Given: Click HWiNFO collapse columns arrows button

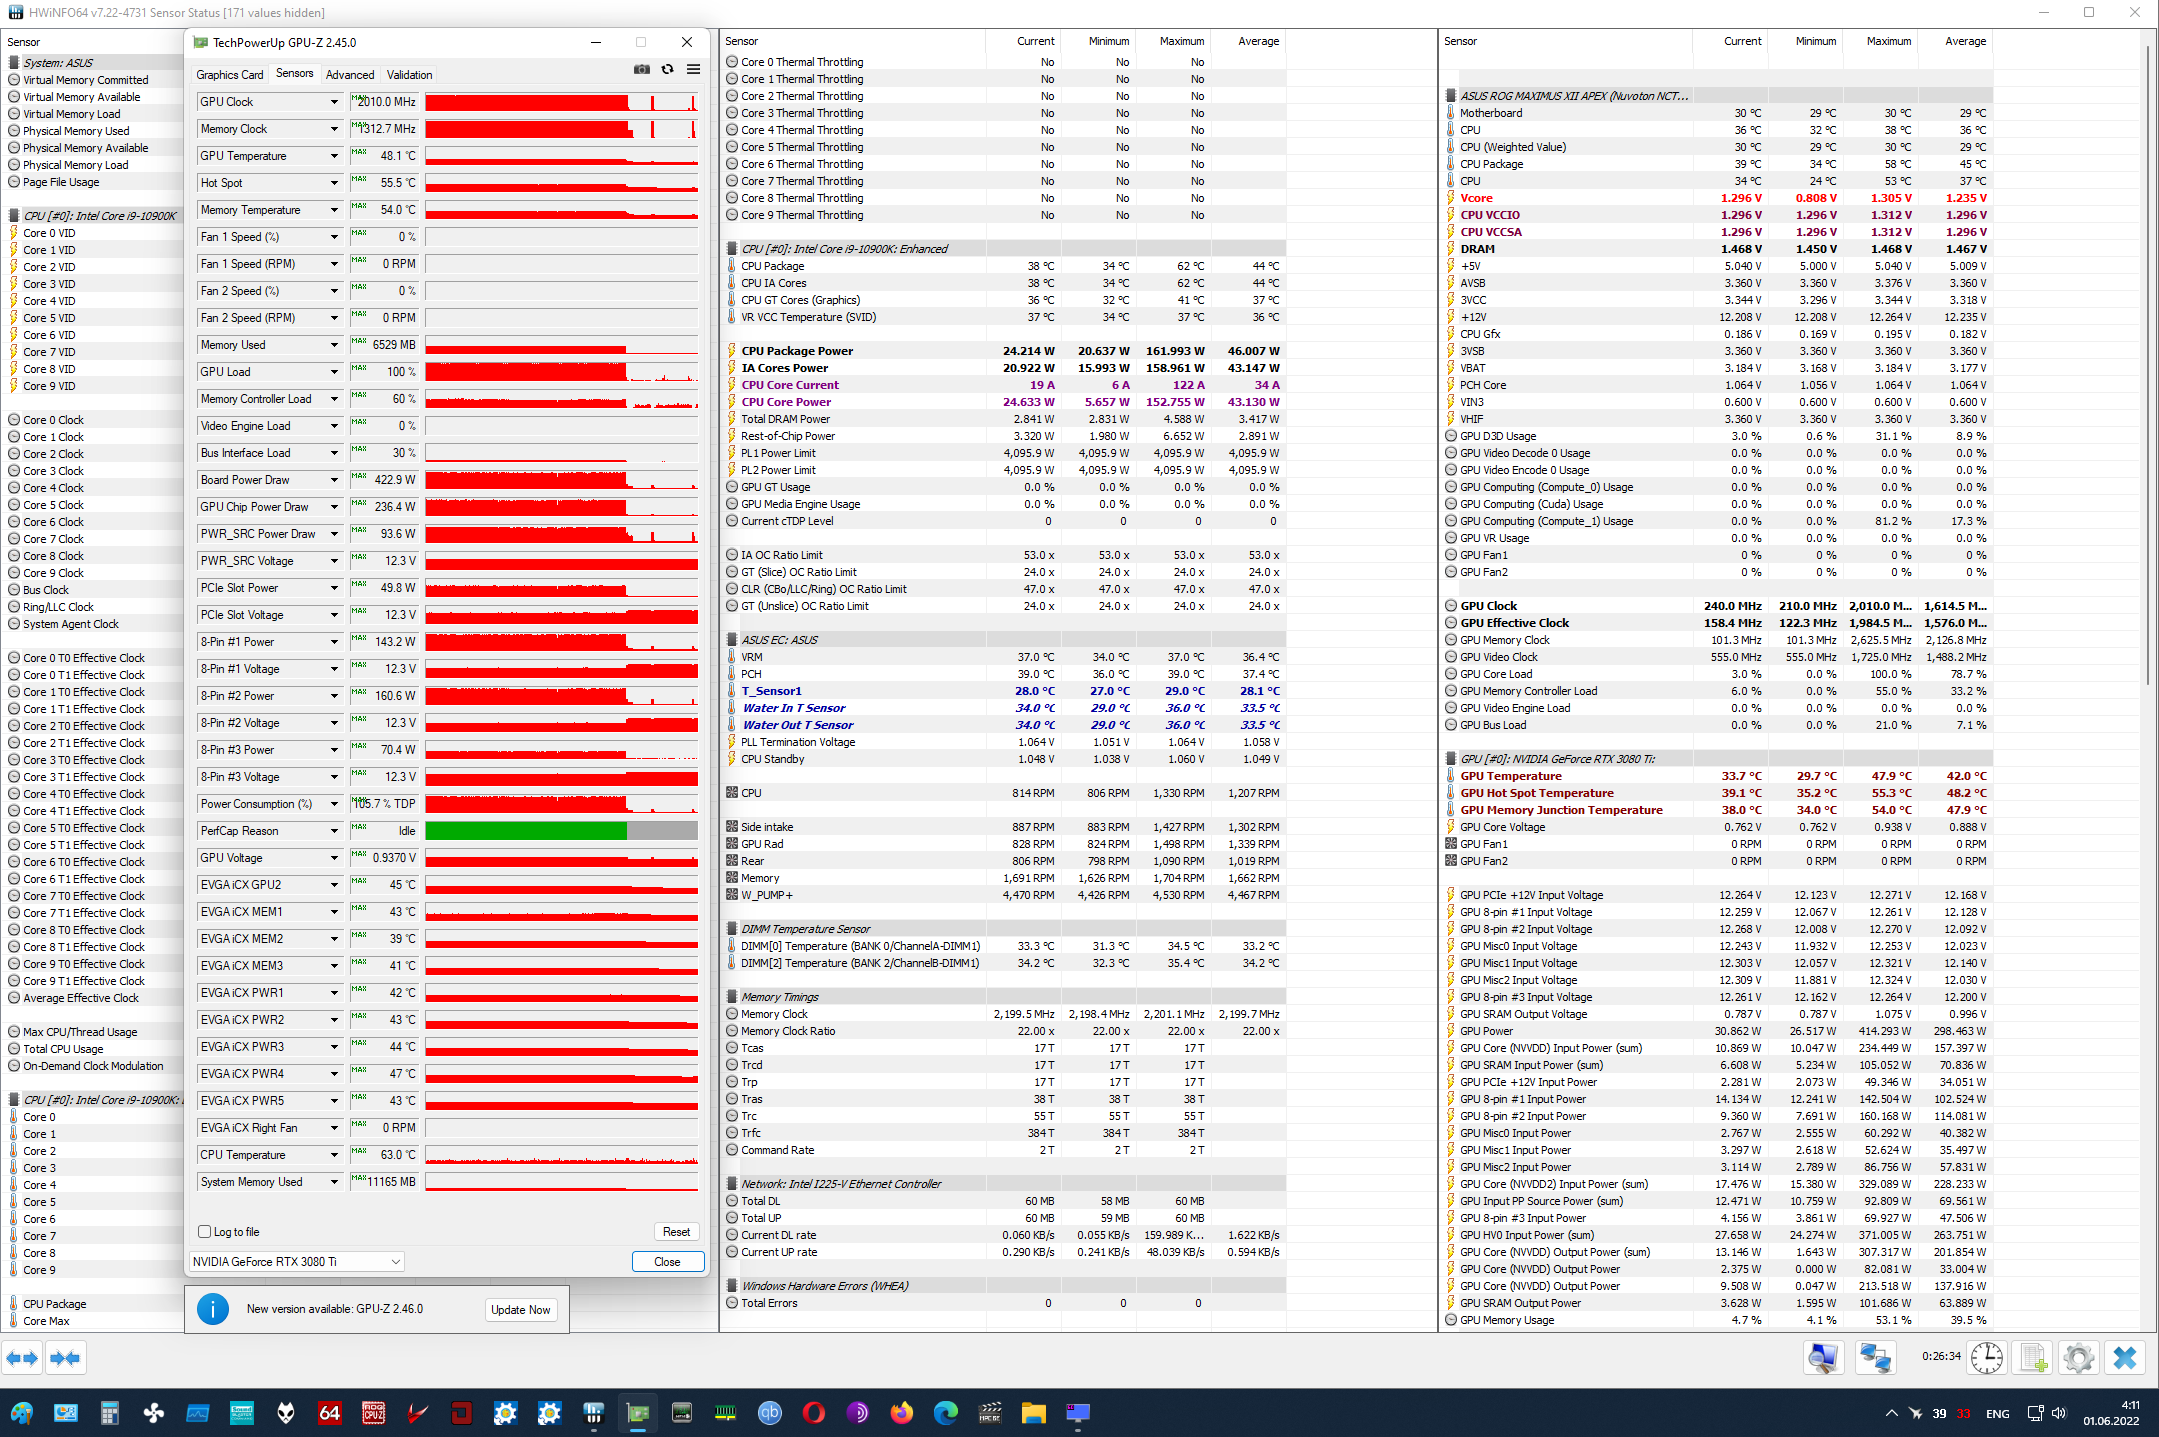Looking at the screenshot, I should (65, 1358).
